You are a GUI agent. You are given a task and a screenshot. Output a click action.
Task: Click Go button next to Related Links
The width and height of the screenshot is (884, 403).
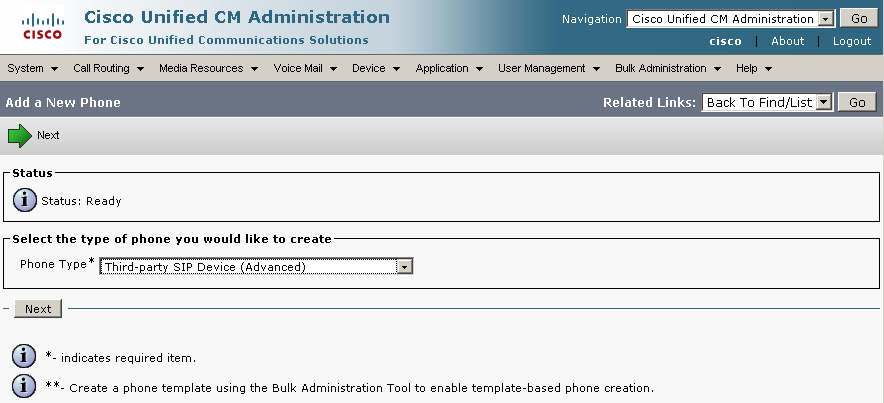click(856, 102)
